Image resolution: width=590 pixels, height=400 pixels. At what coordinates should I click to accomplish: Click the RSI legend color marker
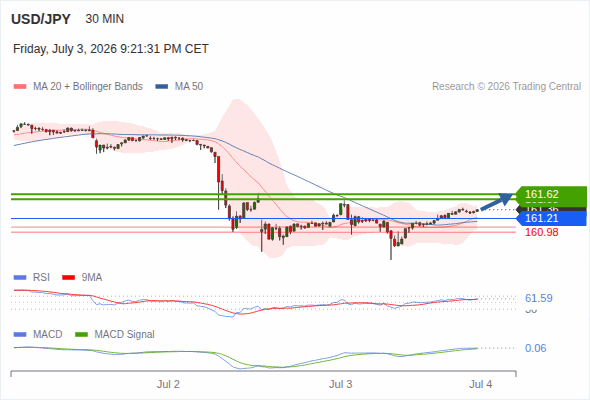pyautogui.click(x=20, y=278)
